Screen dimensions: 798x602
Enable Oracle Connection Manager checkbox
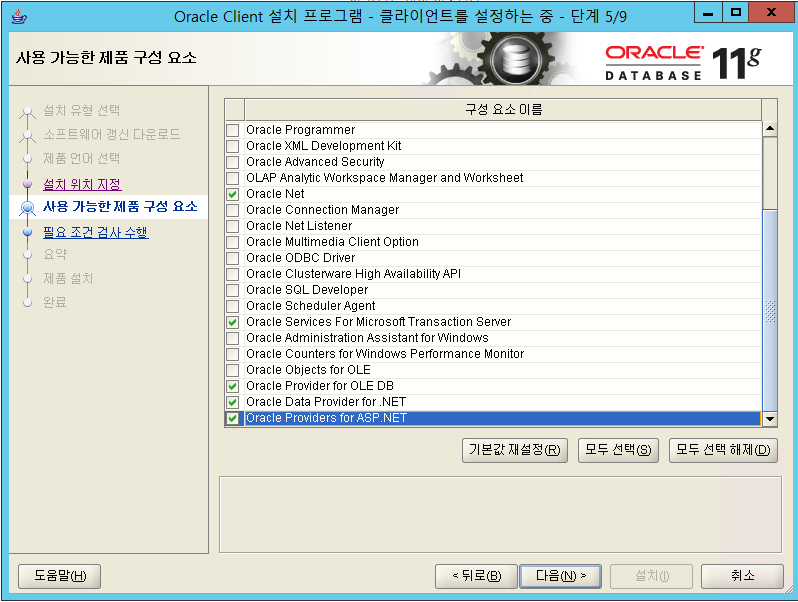click(x=233, y=210)
